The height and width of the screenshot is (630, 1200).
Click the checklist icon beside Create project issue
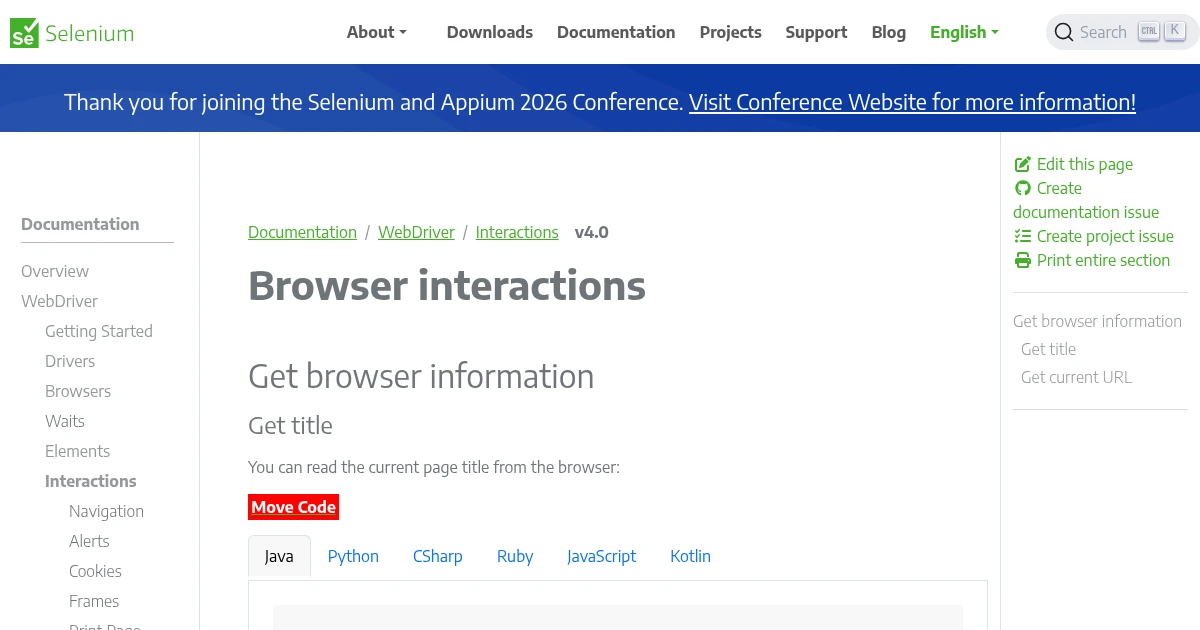(x=1022, y=236)
